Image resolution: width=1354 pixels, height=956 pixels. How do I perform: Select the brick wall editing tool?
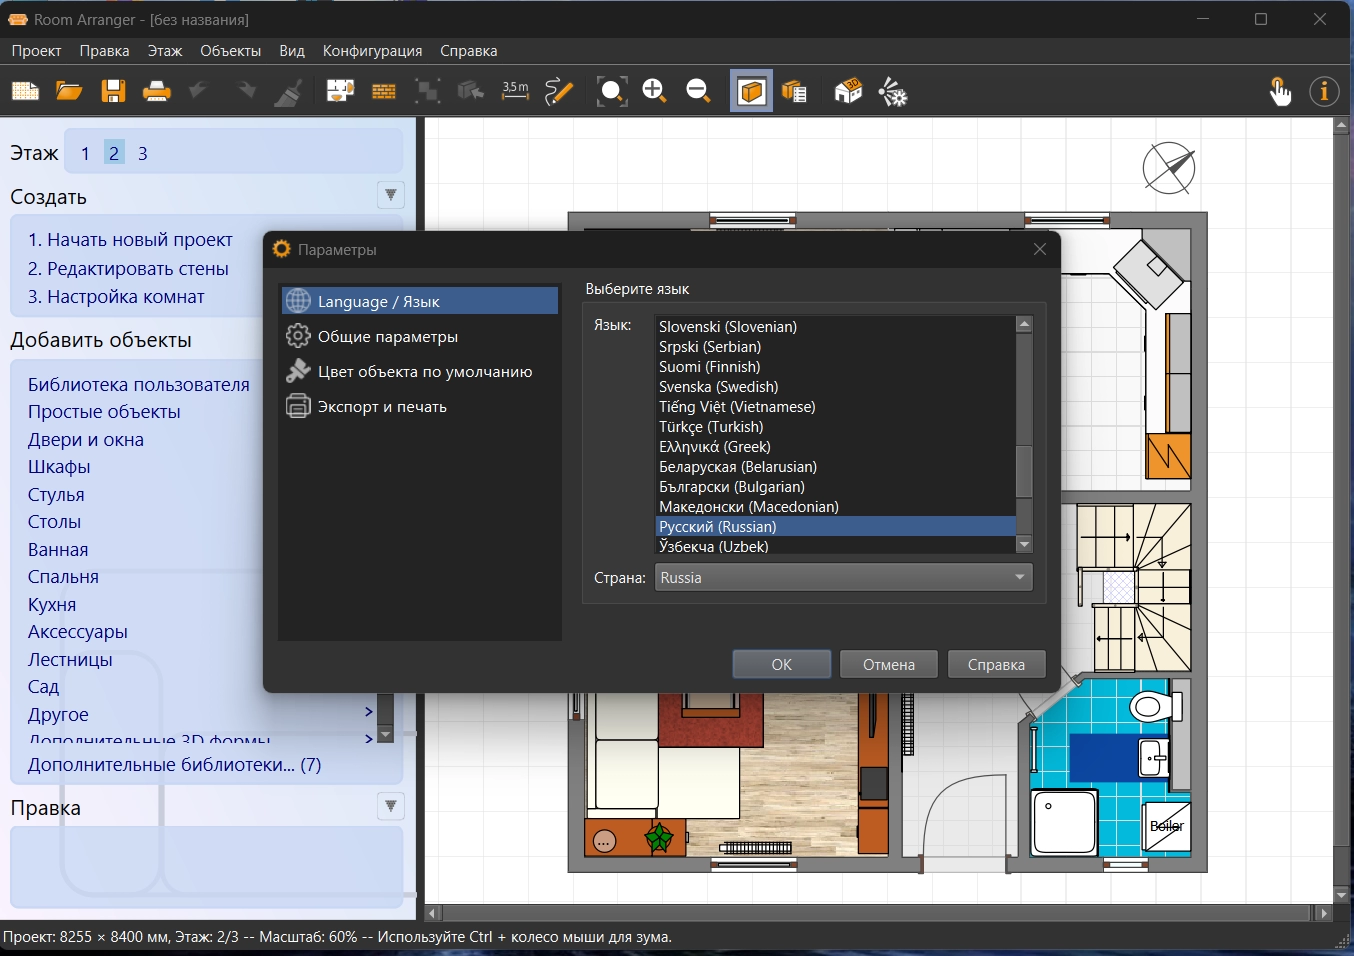click(x=384, y=92)
